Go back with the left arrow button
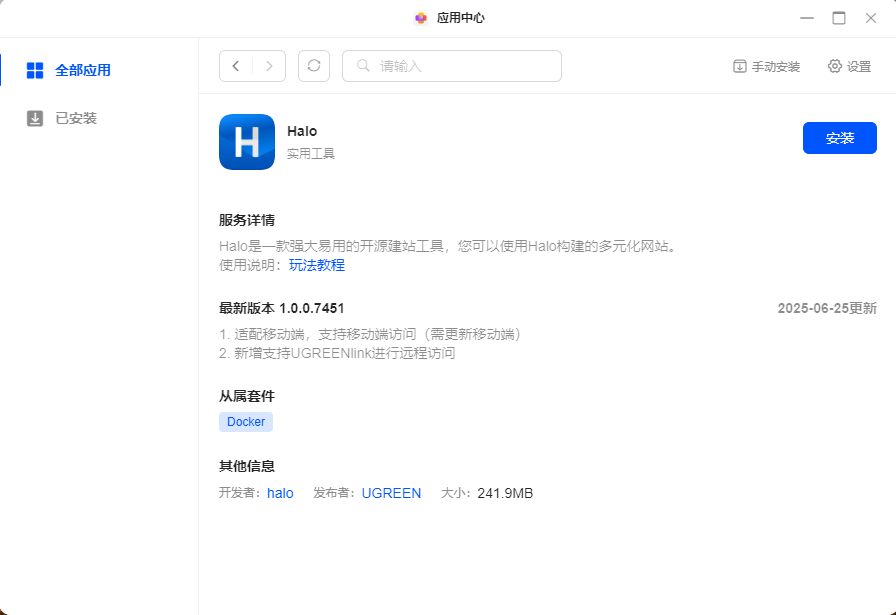The height and width of the screenshot is (615, 896). [236, 66]
